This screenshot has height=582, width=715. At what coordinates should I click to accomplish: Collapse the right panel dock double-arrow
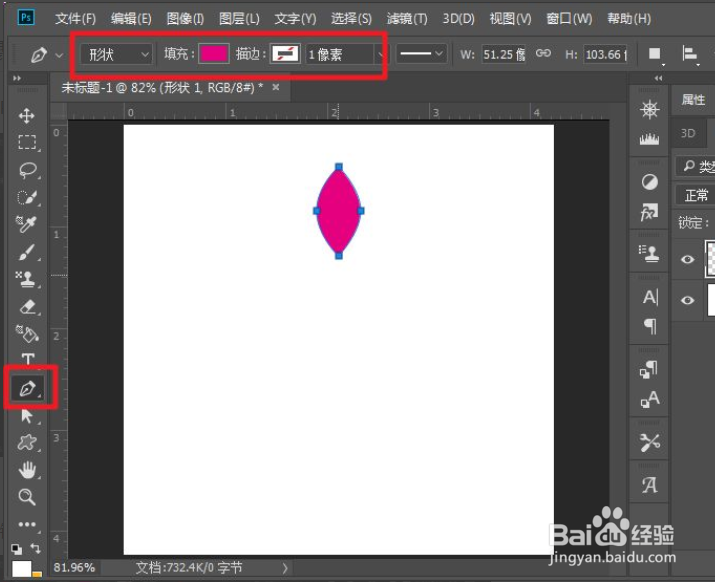click(658, 78)
